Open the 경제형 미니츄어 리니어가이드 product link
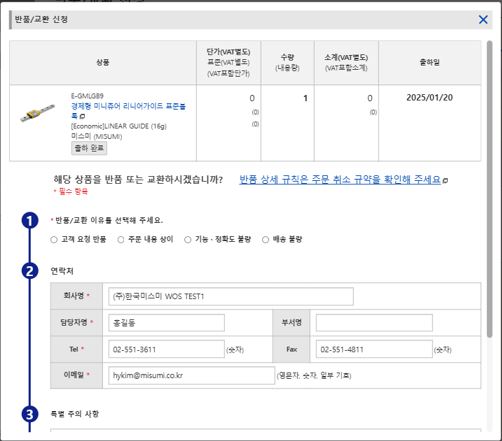The width and height of the screenshot is (502, 441). point(128,111)
